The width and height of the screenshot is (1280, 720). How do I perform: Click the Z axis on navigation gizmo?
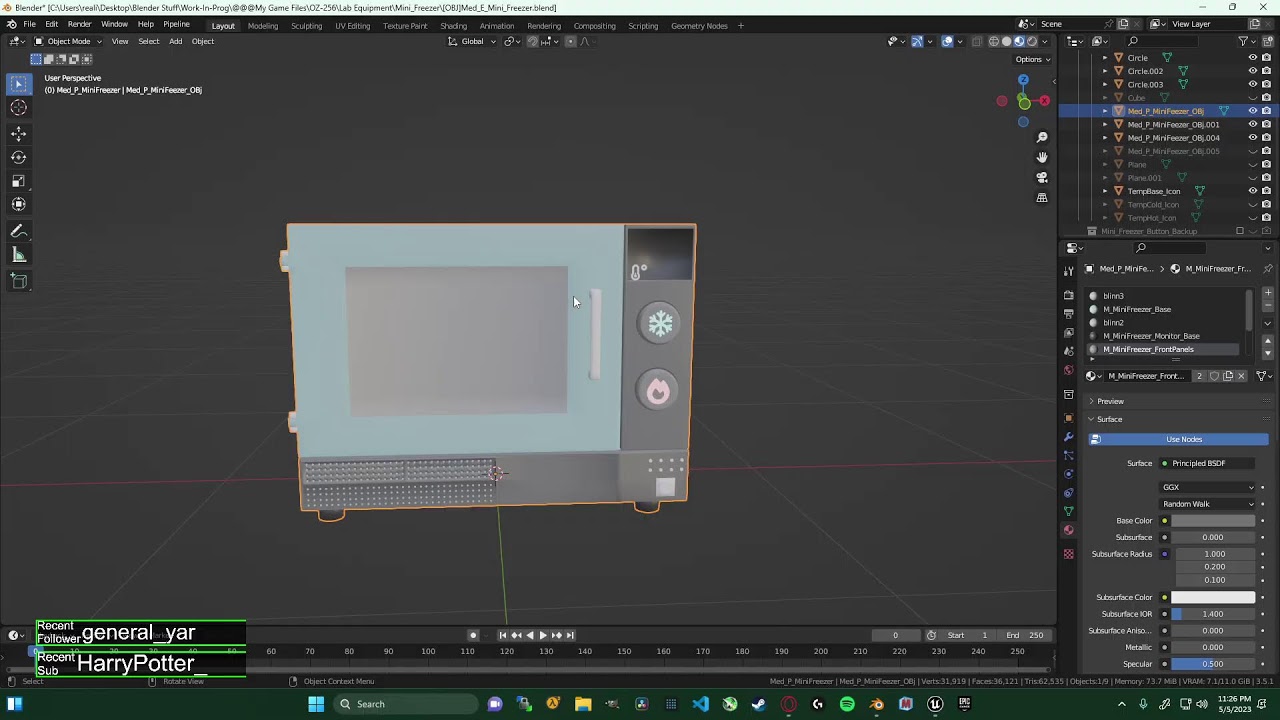[x=1023, y=80]
